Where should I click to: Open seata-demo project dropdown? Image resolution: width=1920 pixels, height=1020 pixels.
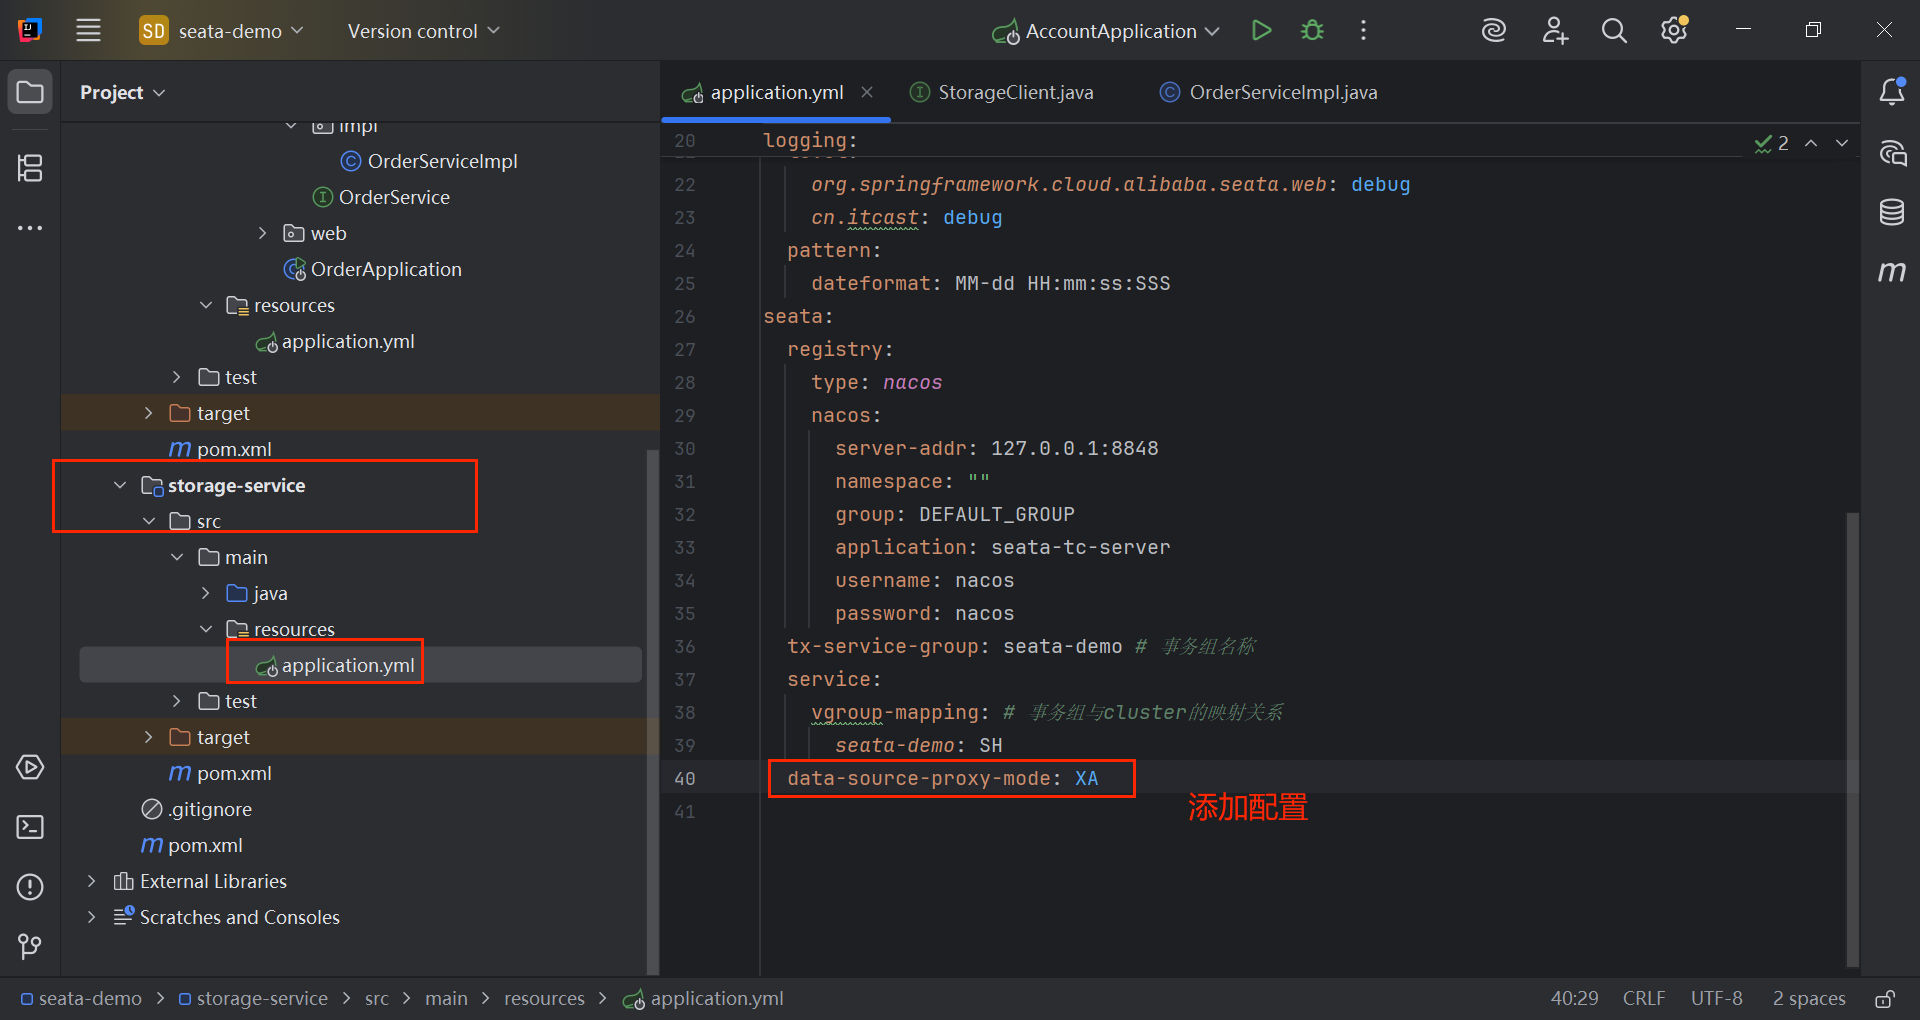221,31
